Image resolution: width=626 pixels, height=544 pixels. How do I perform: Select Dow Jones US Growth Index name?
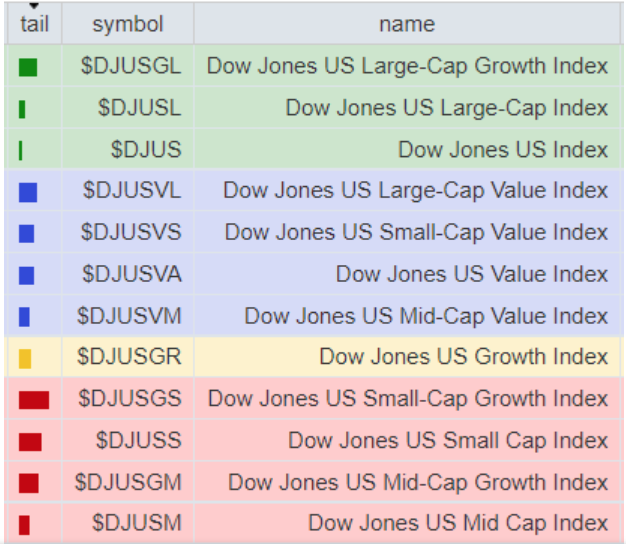coord(463,357)
